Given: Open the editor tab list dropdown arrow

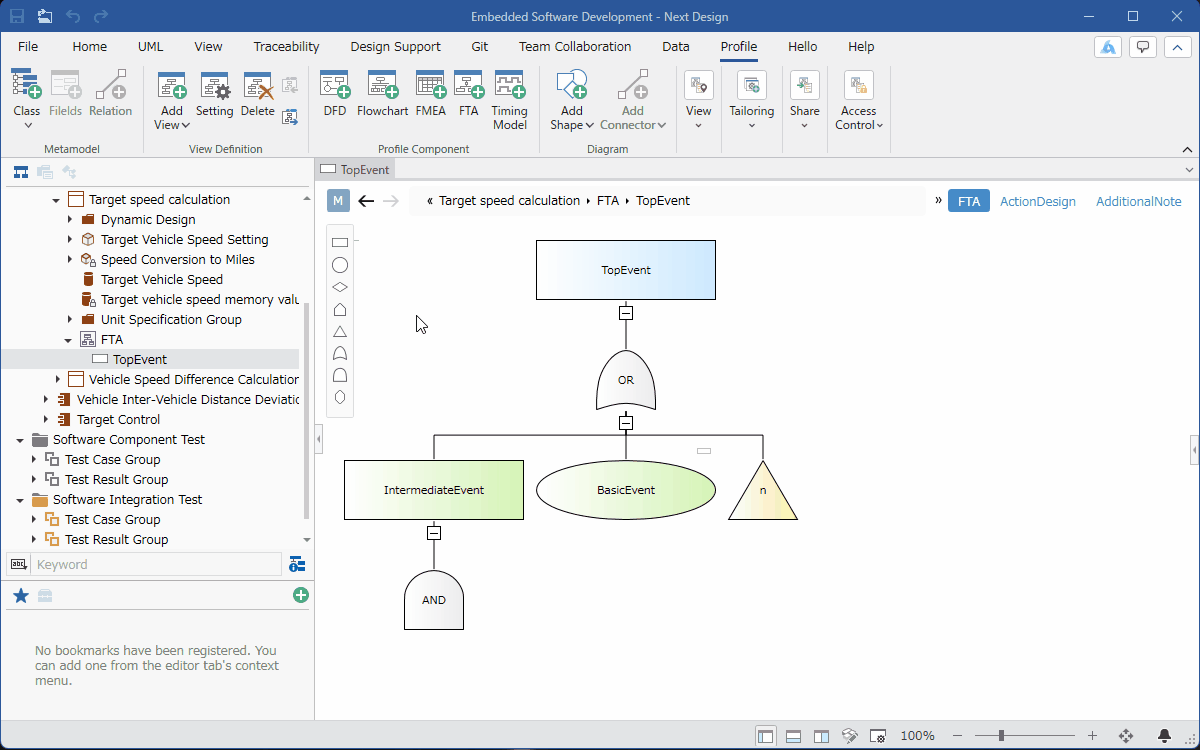Looking at the screenshot, I should (x=1189, y=170).
